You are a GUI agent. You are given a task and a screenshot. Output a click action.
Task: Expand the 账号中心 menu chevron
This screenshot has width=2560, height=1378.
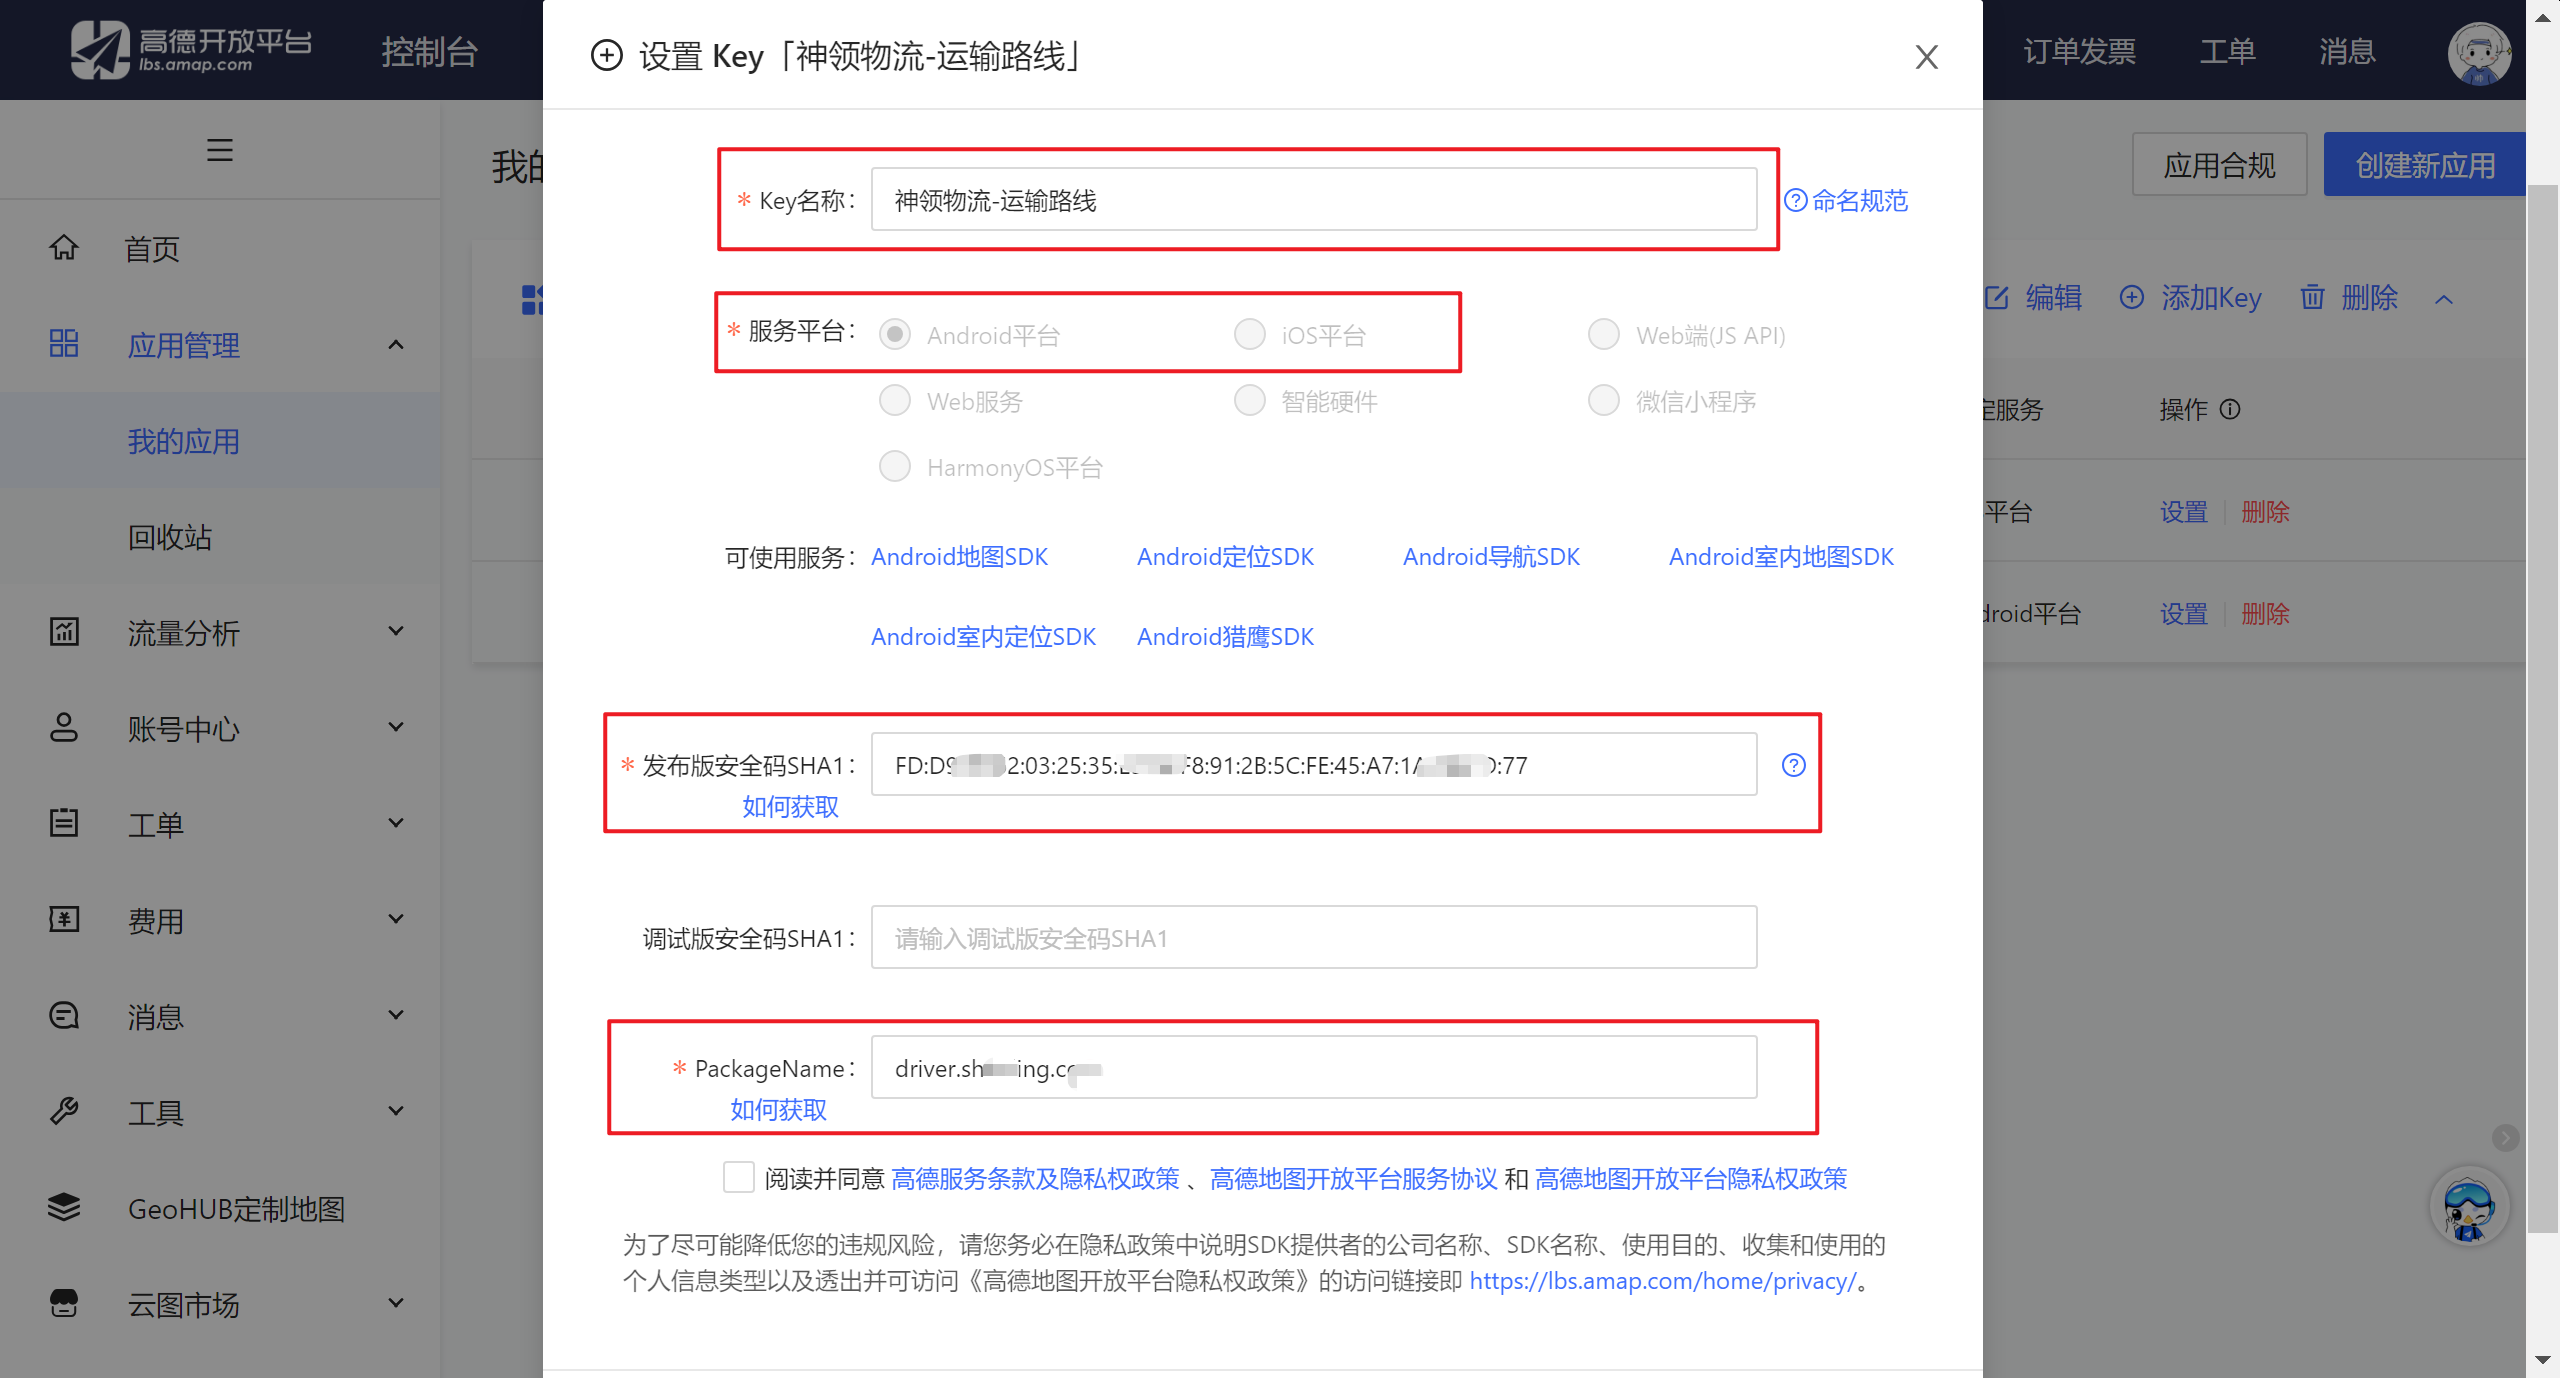(396, 727)
